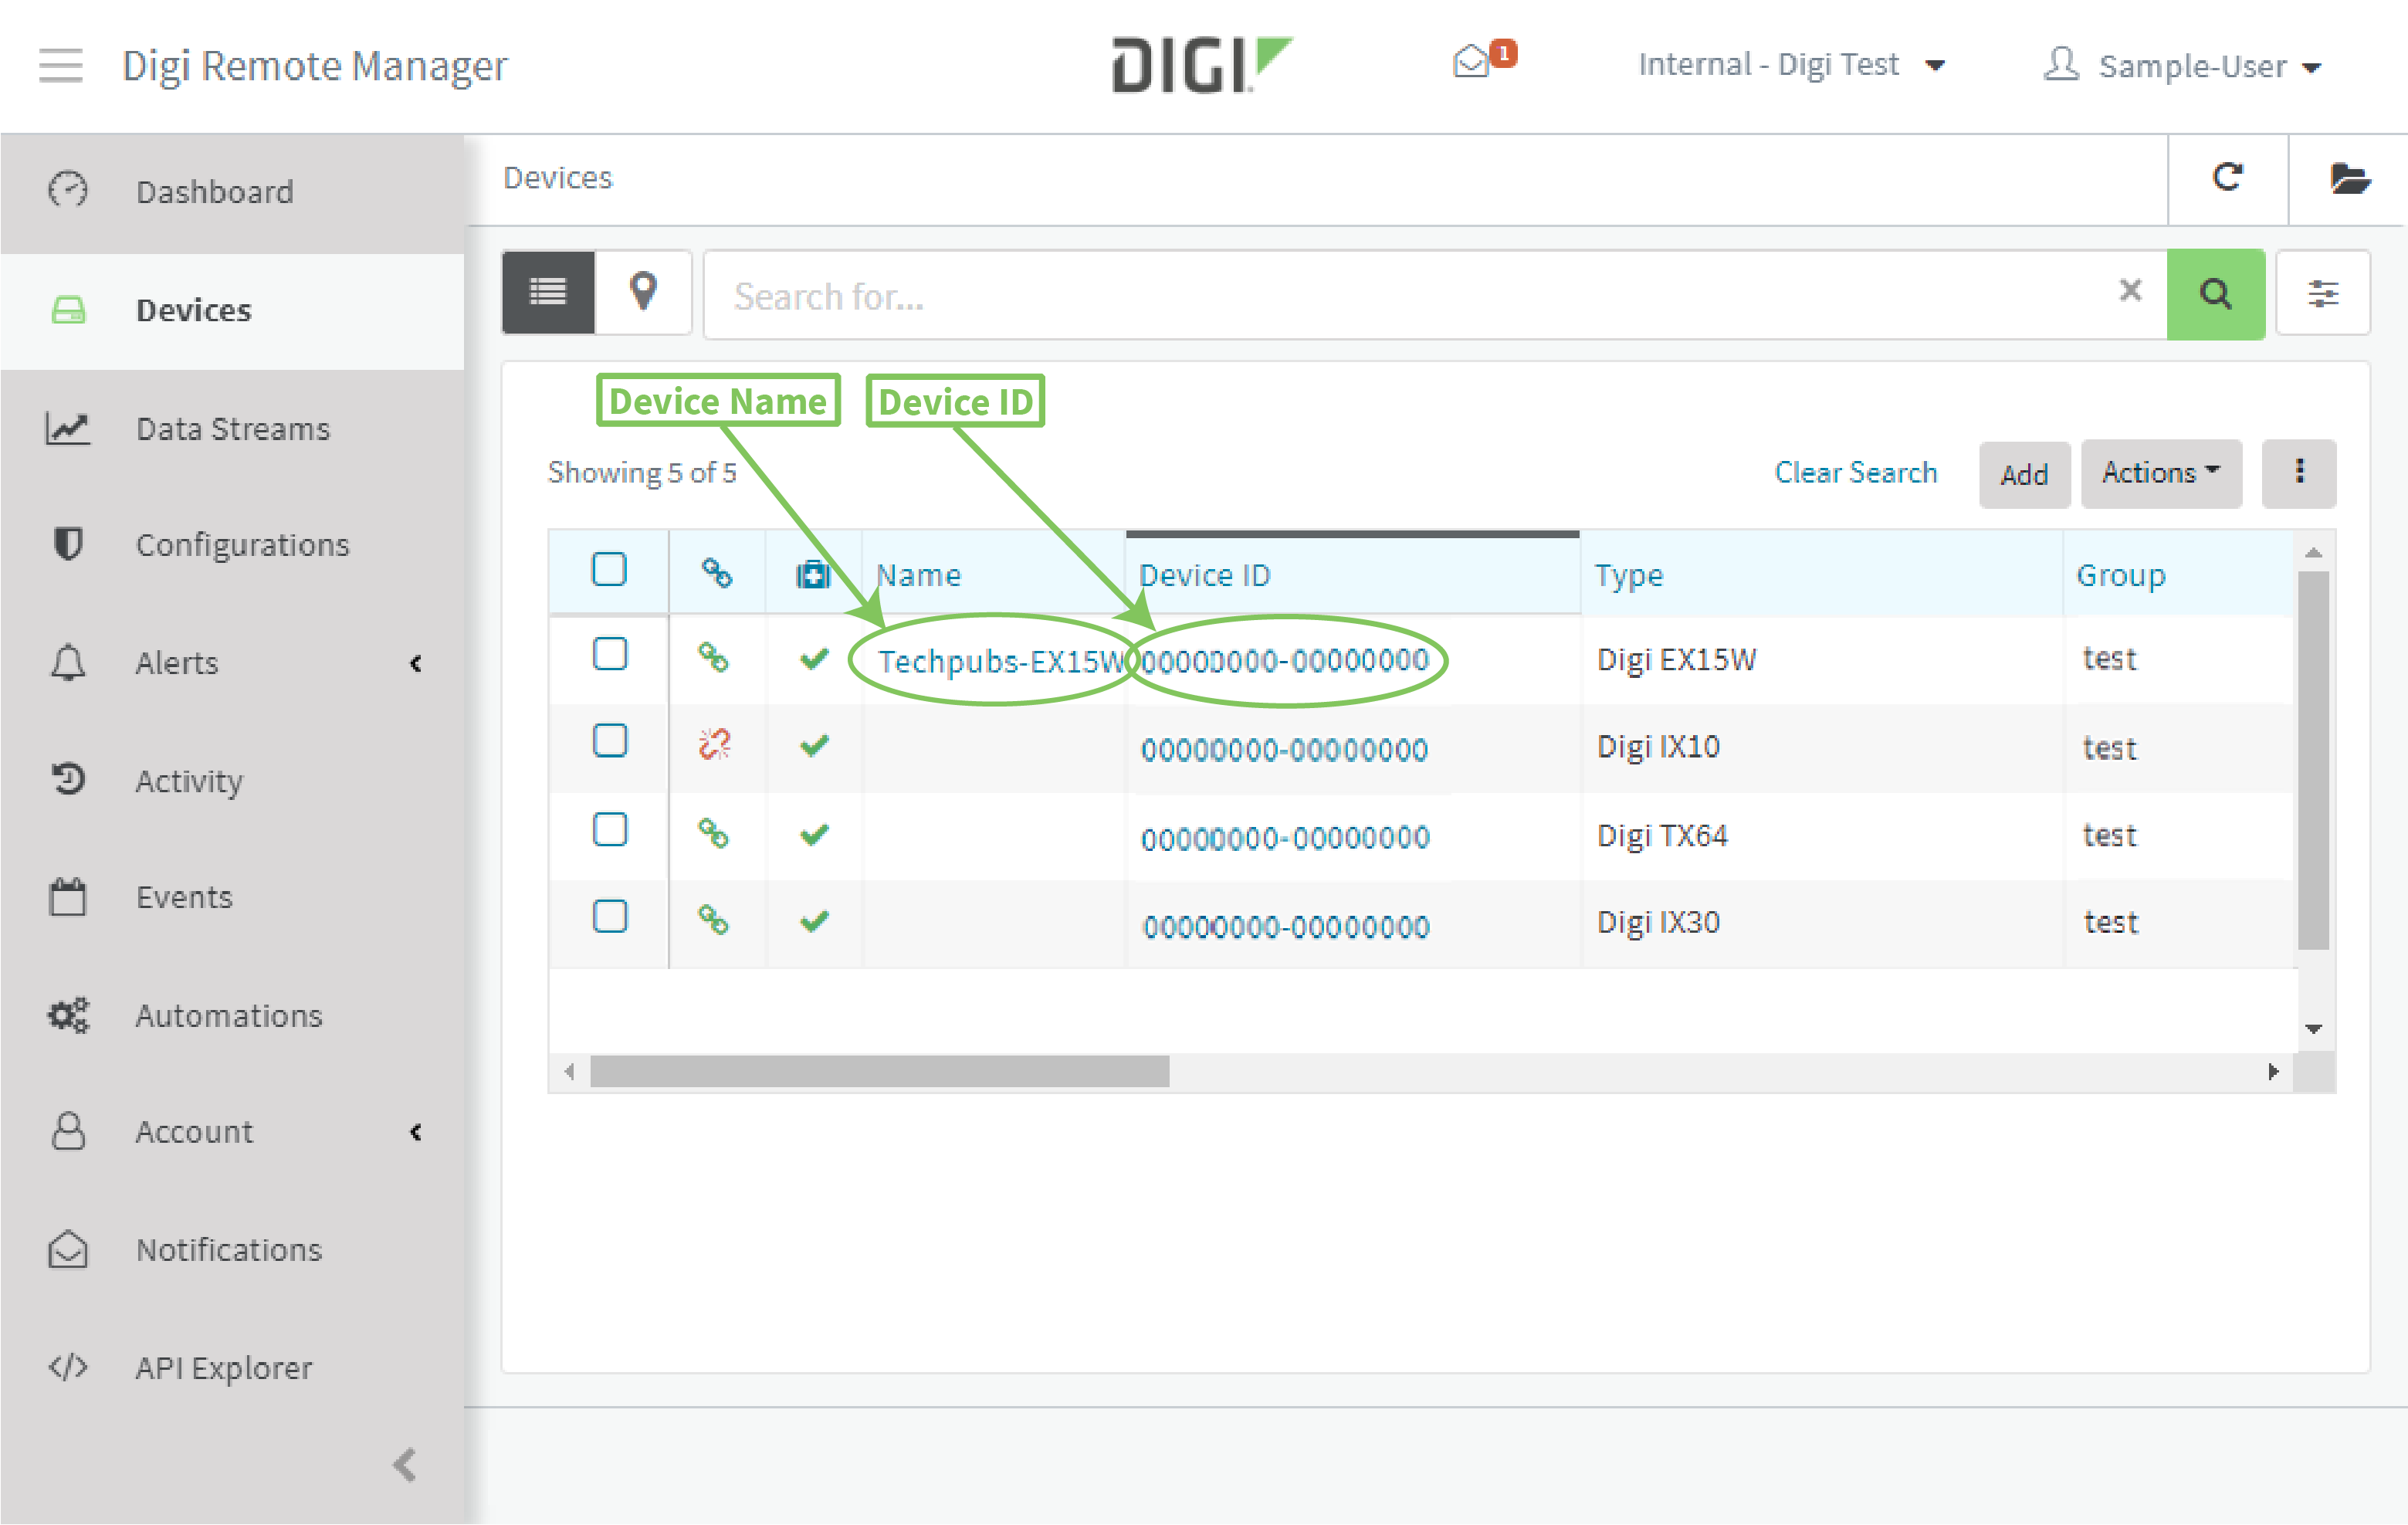
Task: Open Device ID link for Digi EX15W
Action: [x=1285, y=660]
